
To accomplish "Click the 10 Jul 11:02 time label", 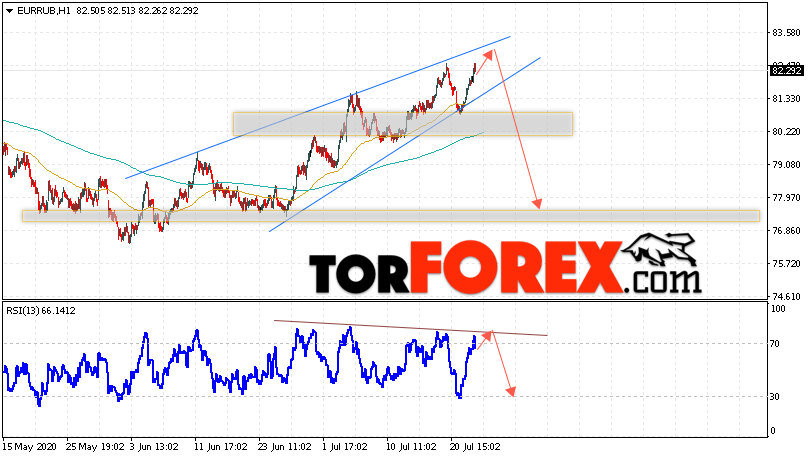I will [x=412, y=447].
